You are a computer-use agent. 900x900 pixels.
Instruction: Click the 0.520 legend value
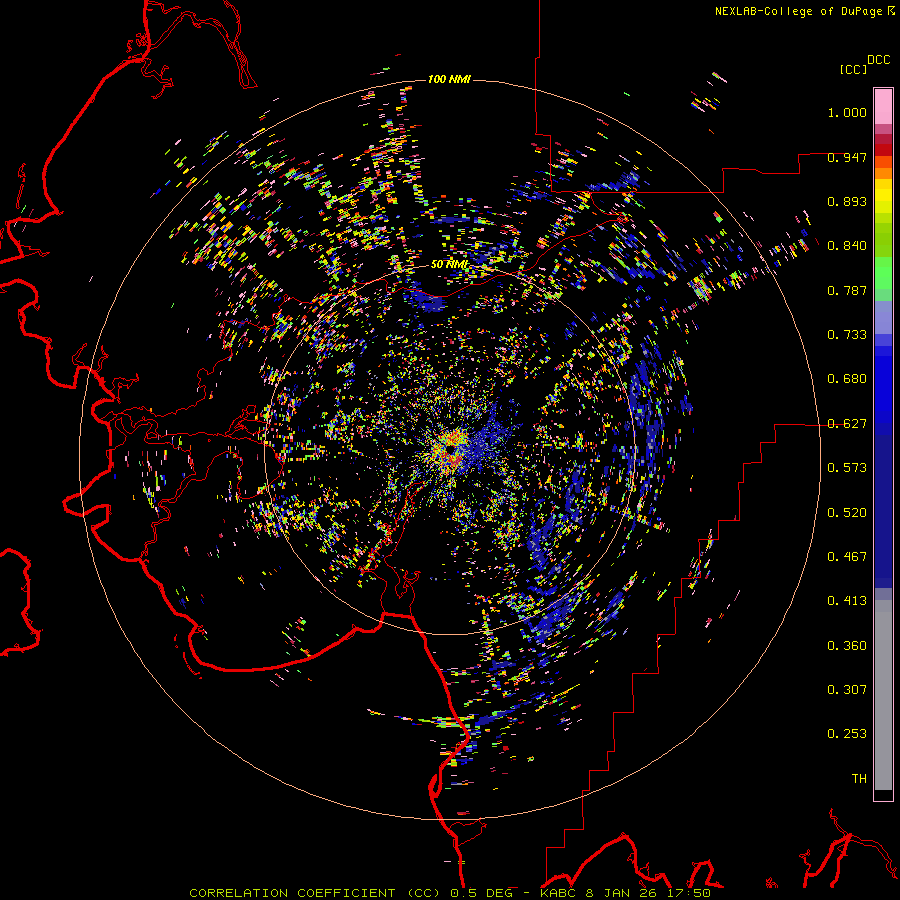click(847, 513)
